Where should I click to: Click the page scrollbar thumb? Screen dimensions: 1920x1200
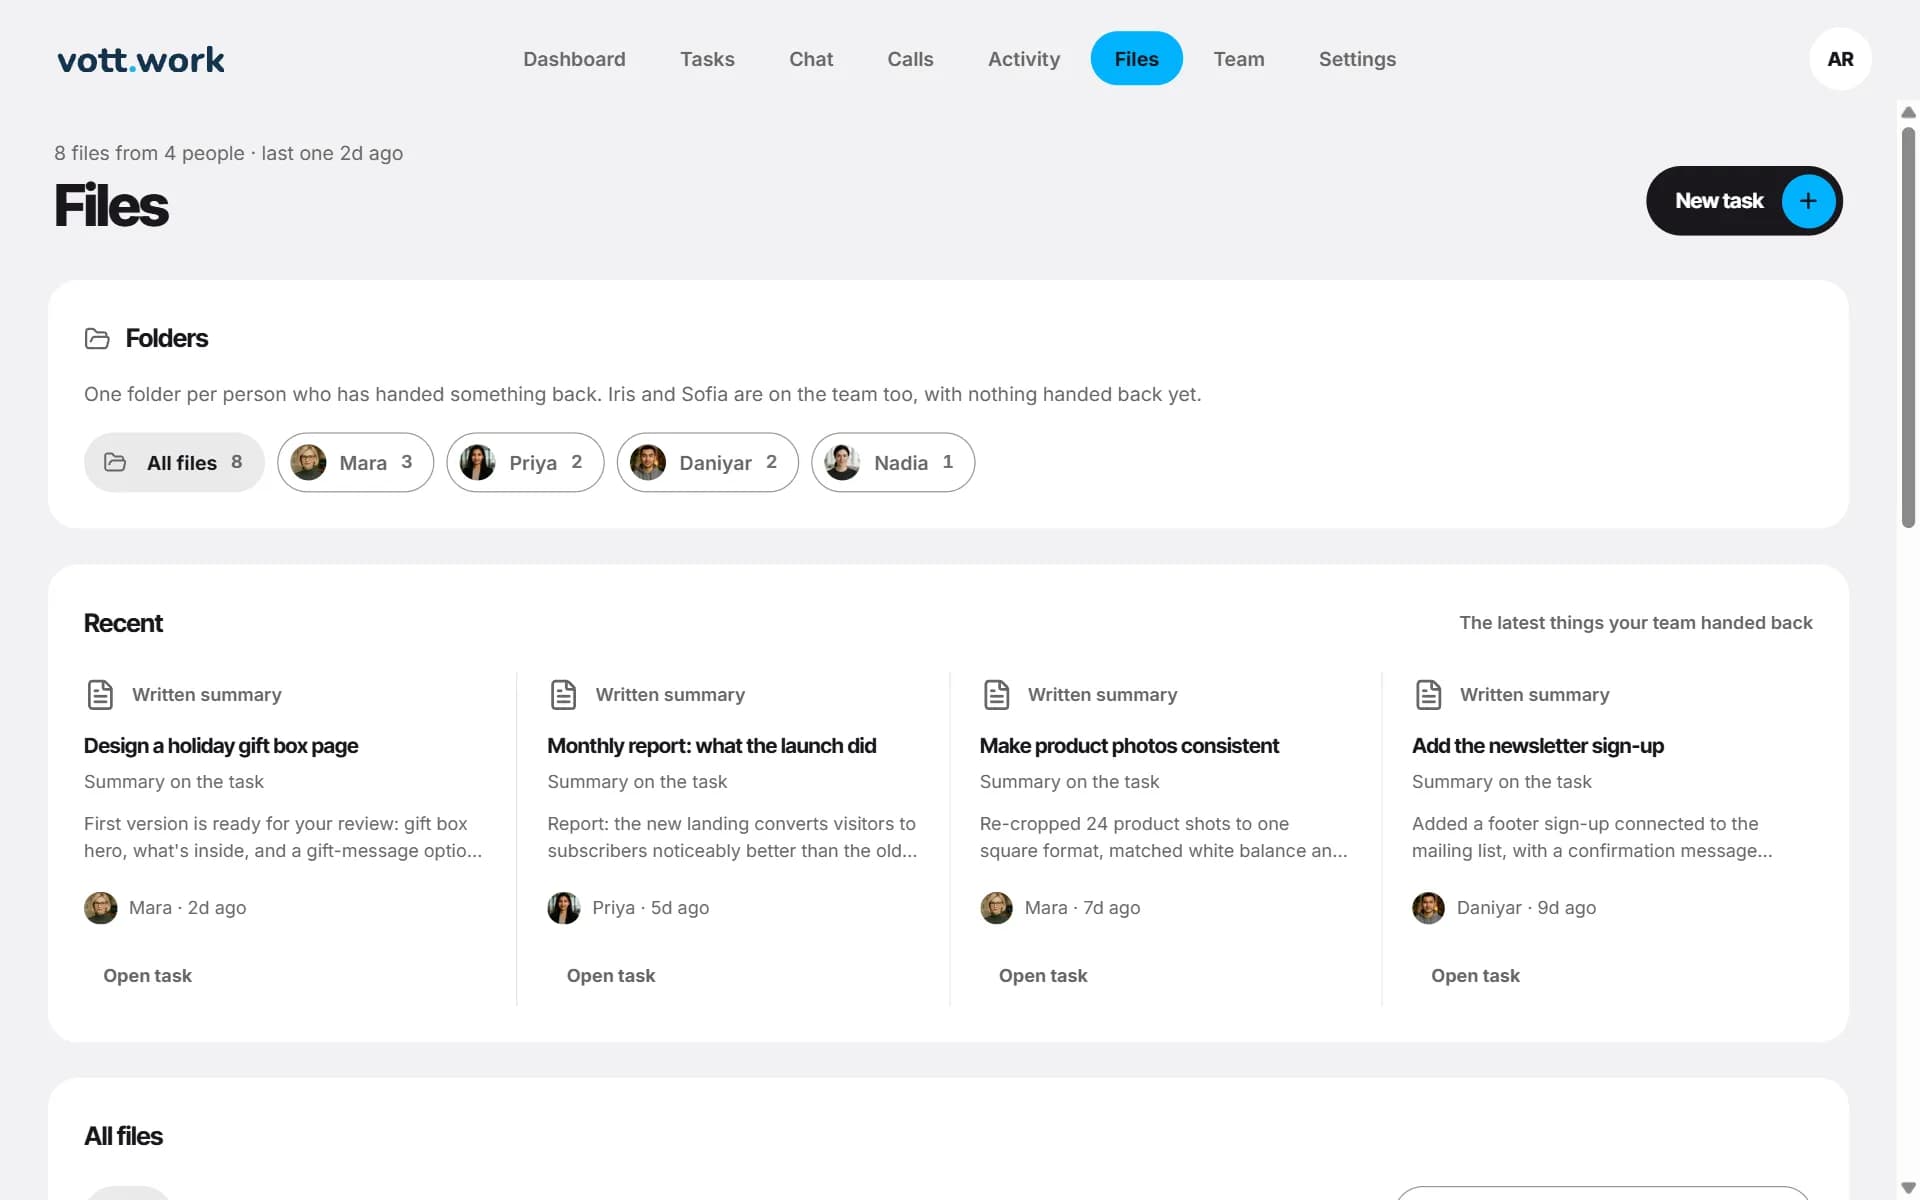click(x=1908, y=327)
